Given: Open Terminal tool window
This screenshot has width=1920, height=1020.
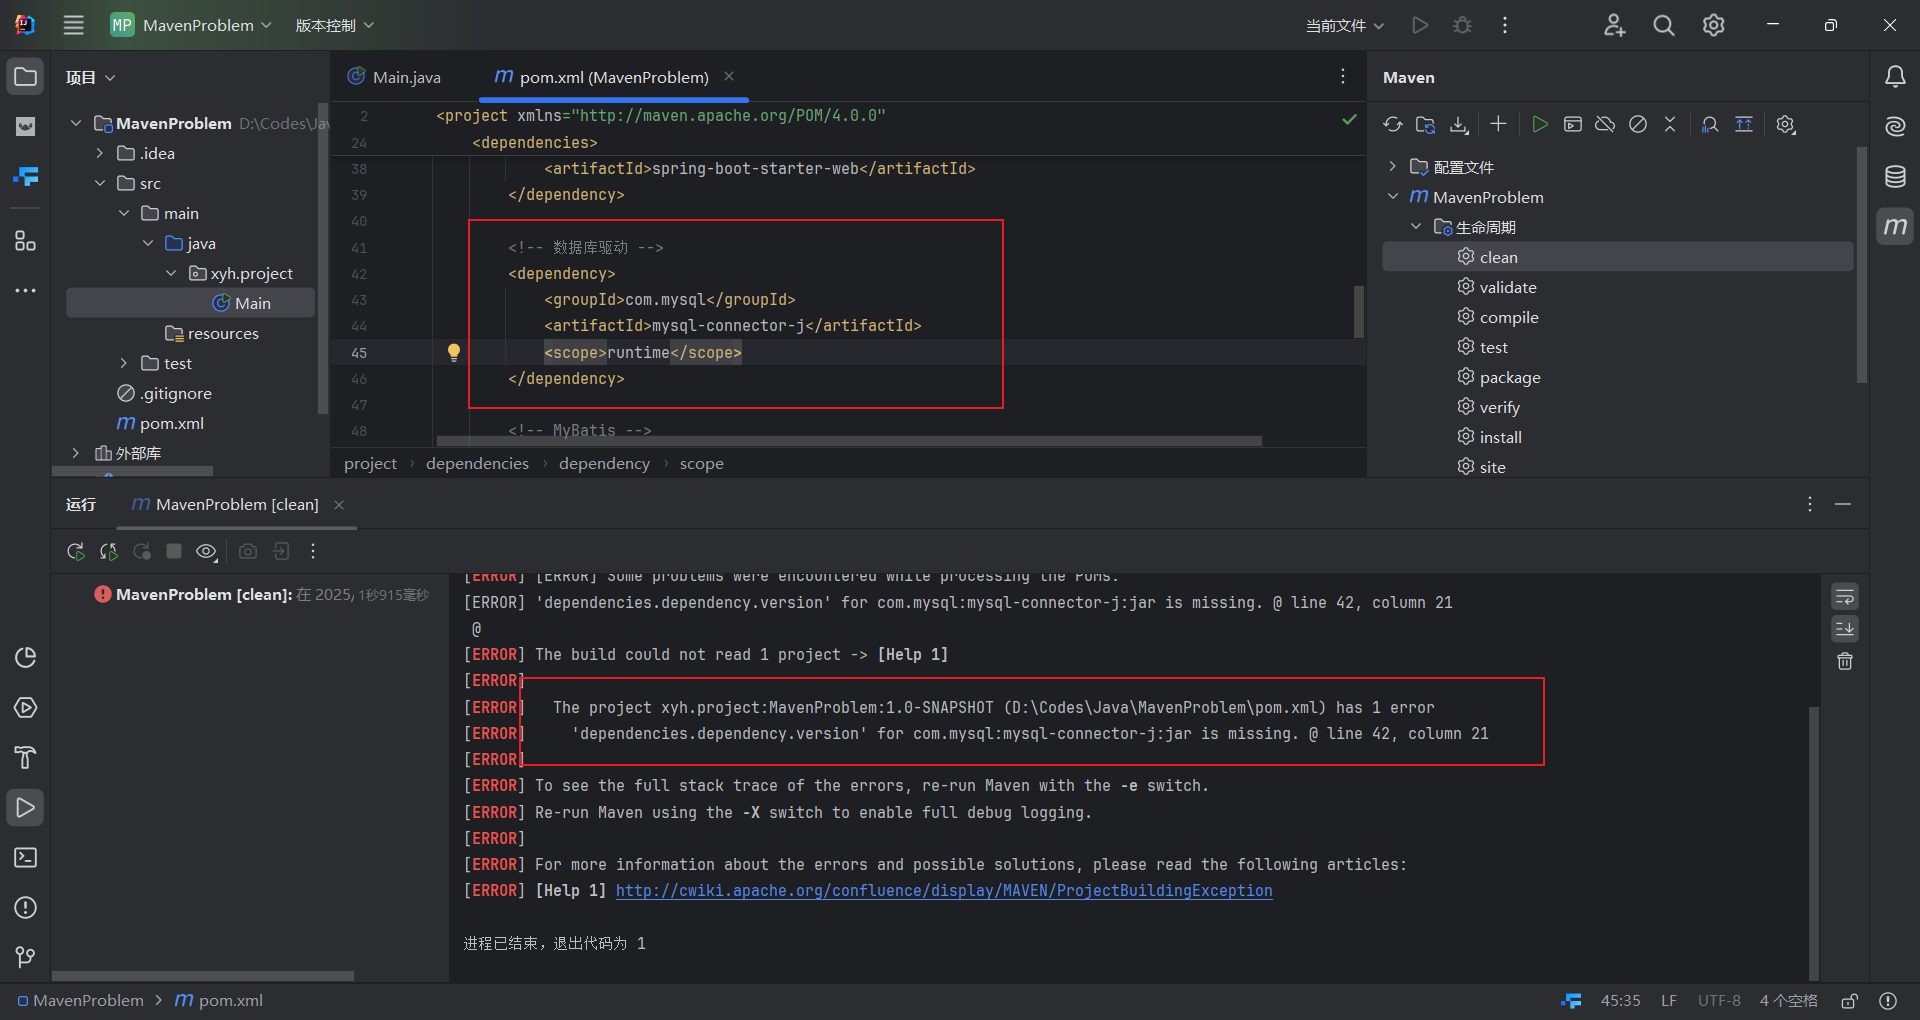Looking at the screenshot, I should click(x=26, y=858).
